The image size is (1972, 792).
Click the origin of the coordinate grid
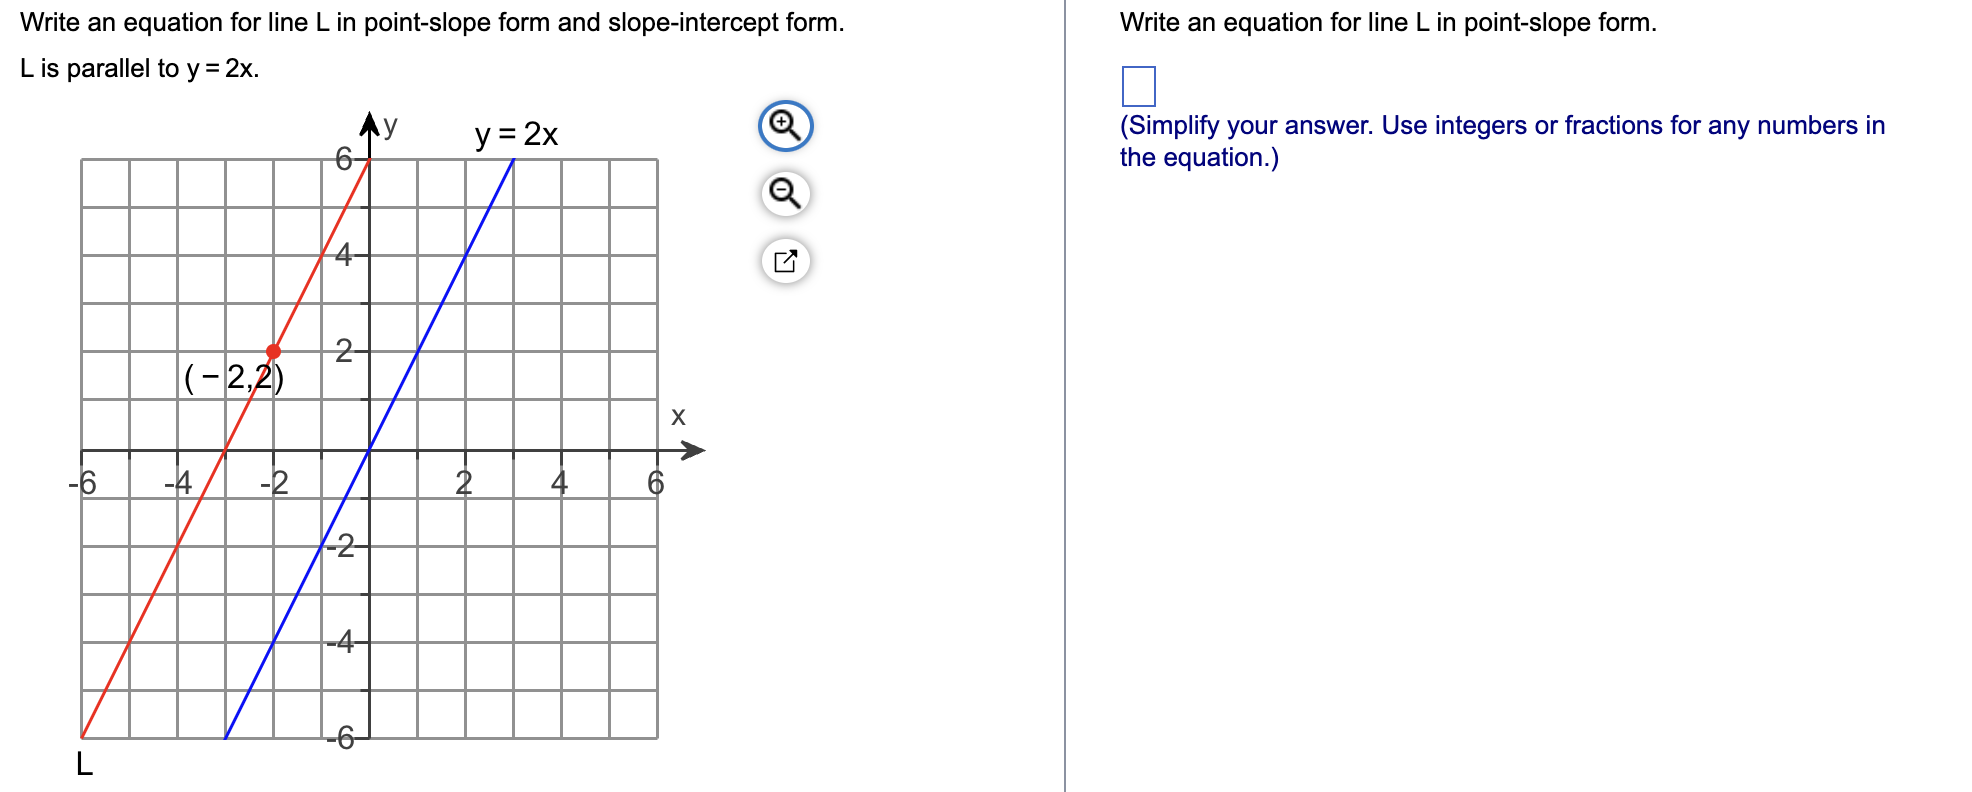coord(371,449)
